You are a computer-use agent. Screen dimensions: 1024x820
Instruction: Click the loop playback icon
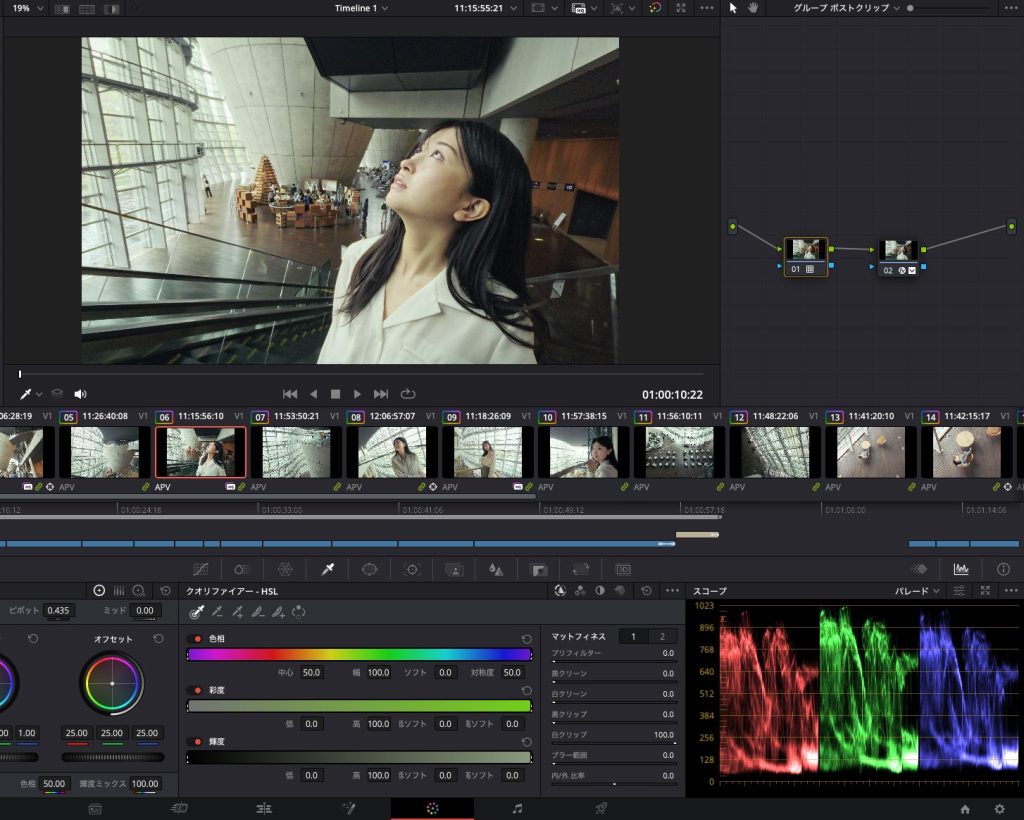coord(408,394)
